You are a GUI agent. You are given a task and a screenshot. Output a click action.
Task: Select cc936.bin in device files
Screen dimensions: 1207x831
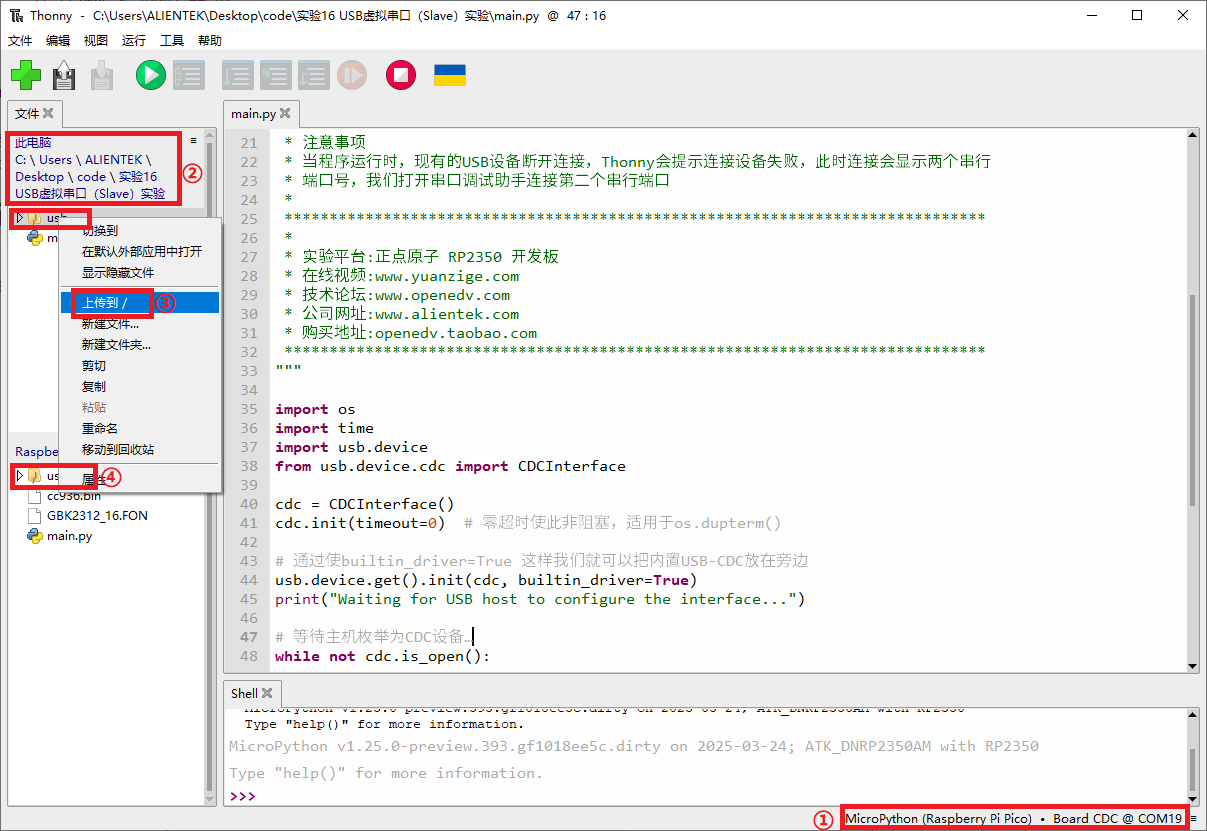tap(74, 495)
